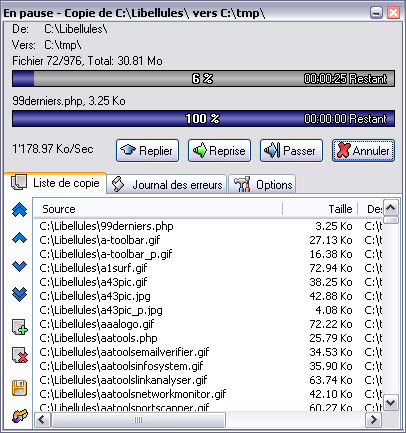Select the aaalogo.gif file row
This screenshot has height=433, width=406.
click(208, 324)
